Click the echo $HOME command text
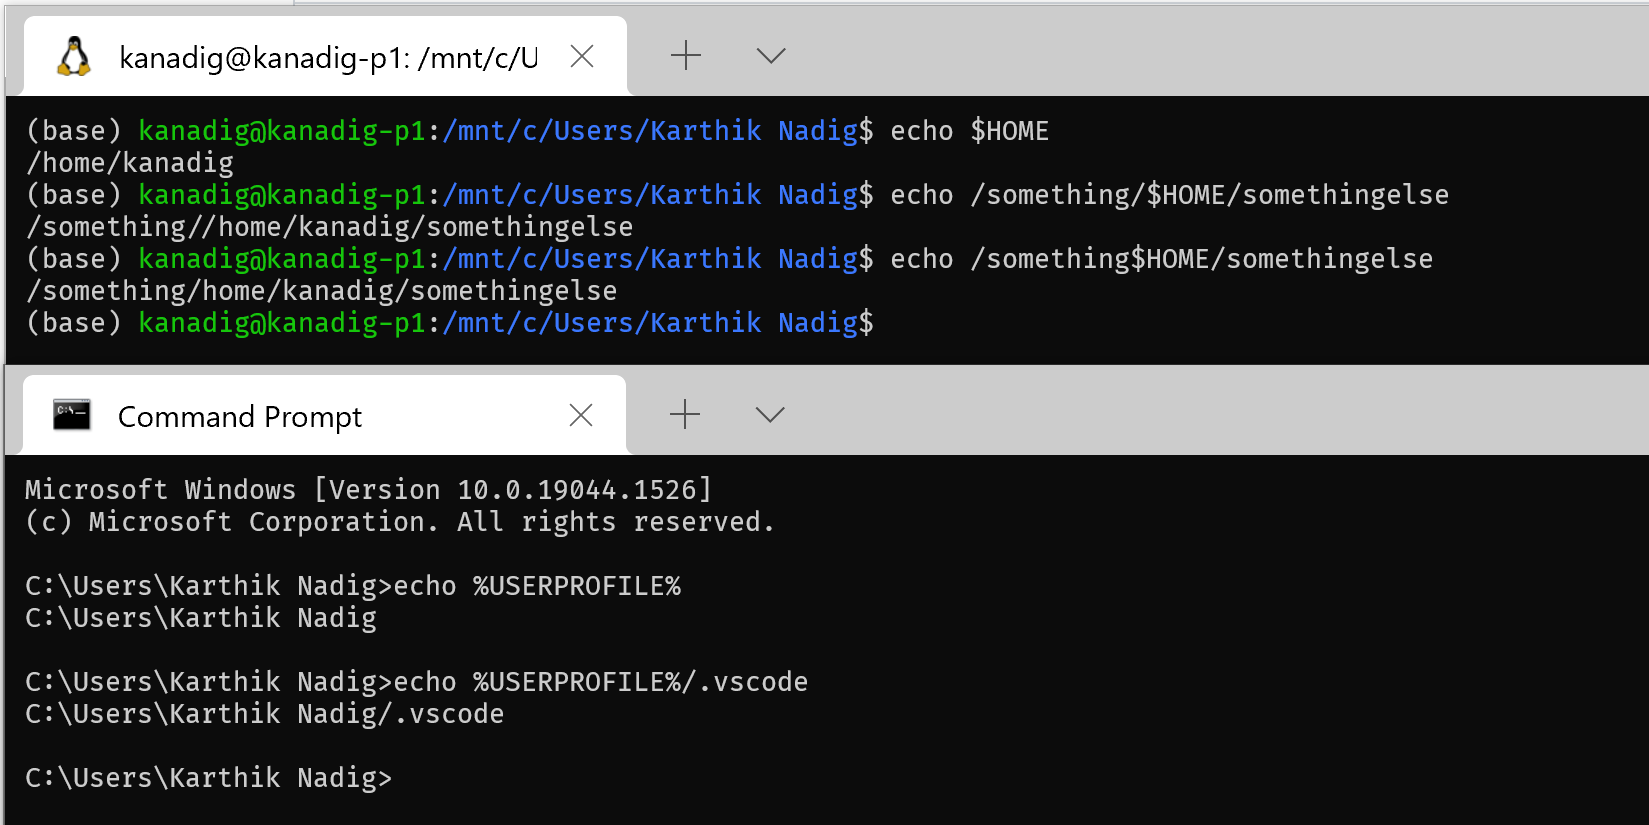The image size is (1649, 825). tap(968, 130)
